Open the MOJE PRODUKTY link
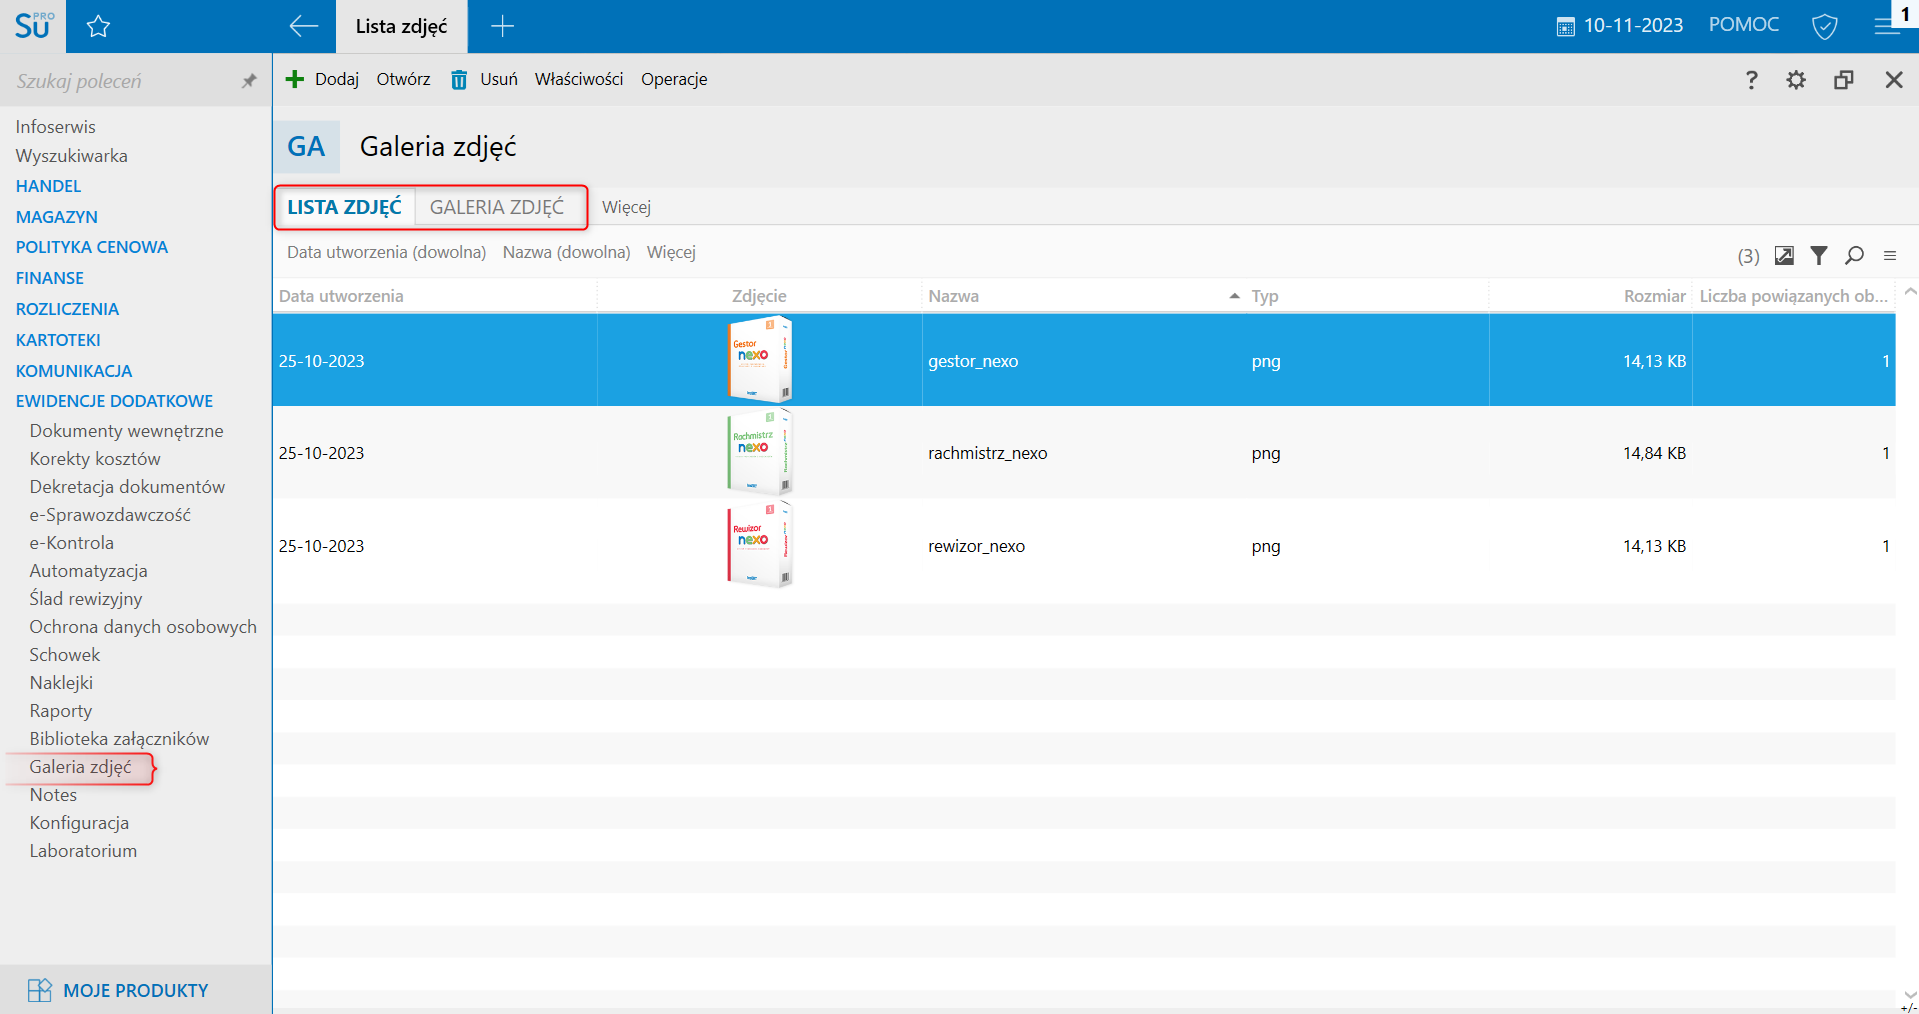Viewport: 1919px width, 1014px height. point(135,990)
